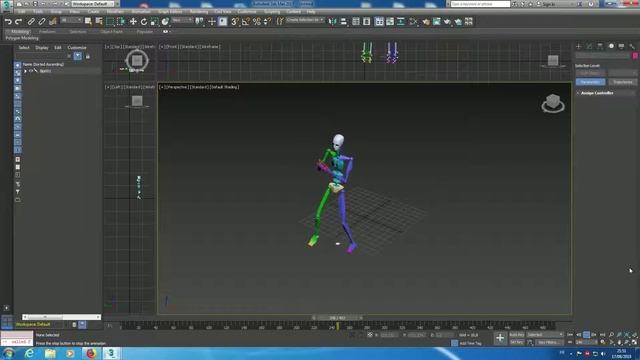Open the Select by Name dialog
This screenshot has width=640, height=360.
click(x=99, y=22)
